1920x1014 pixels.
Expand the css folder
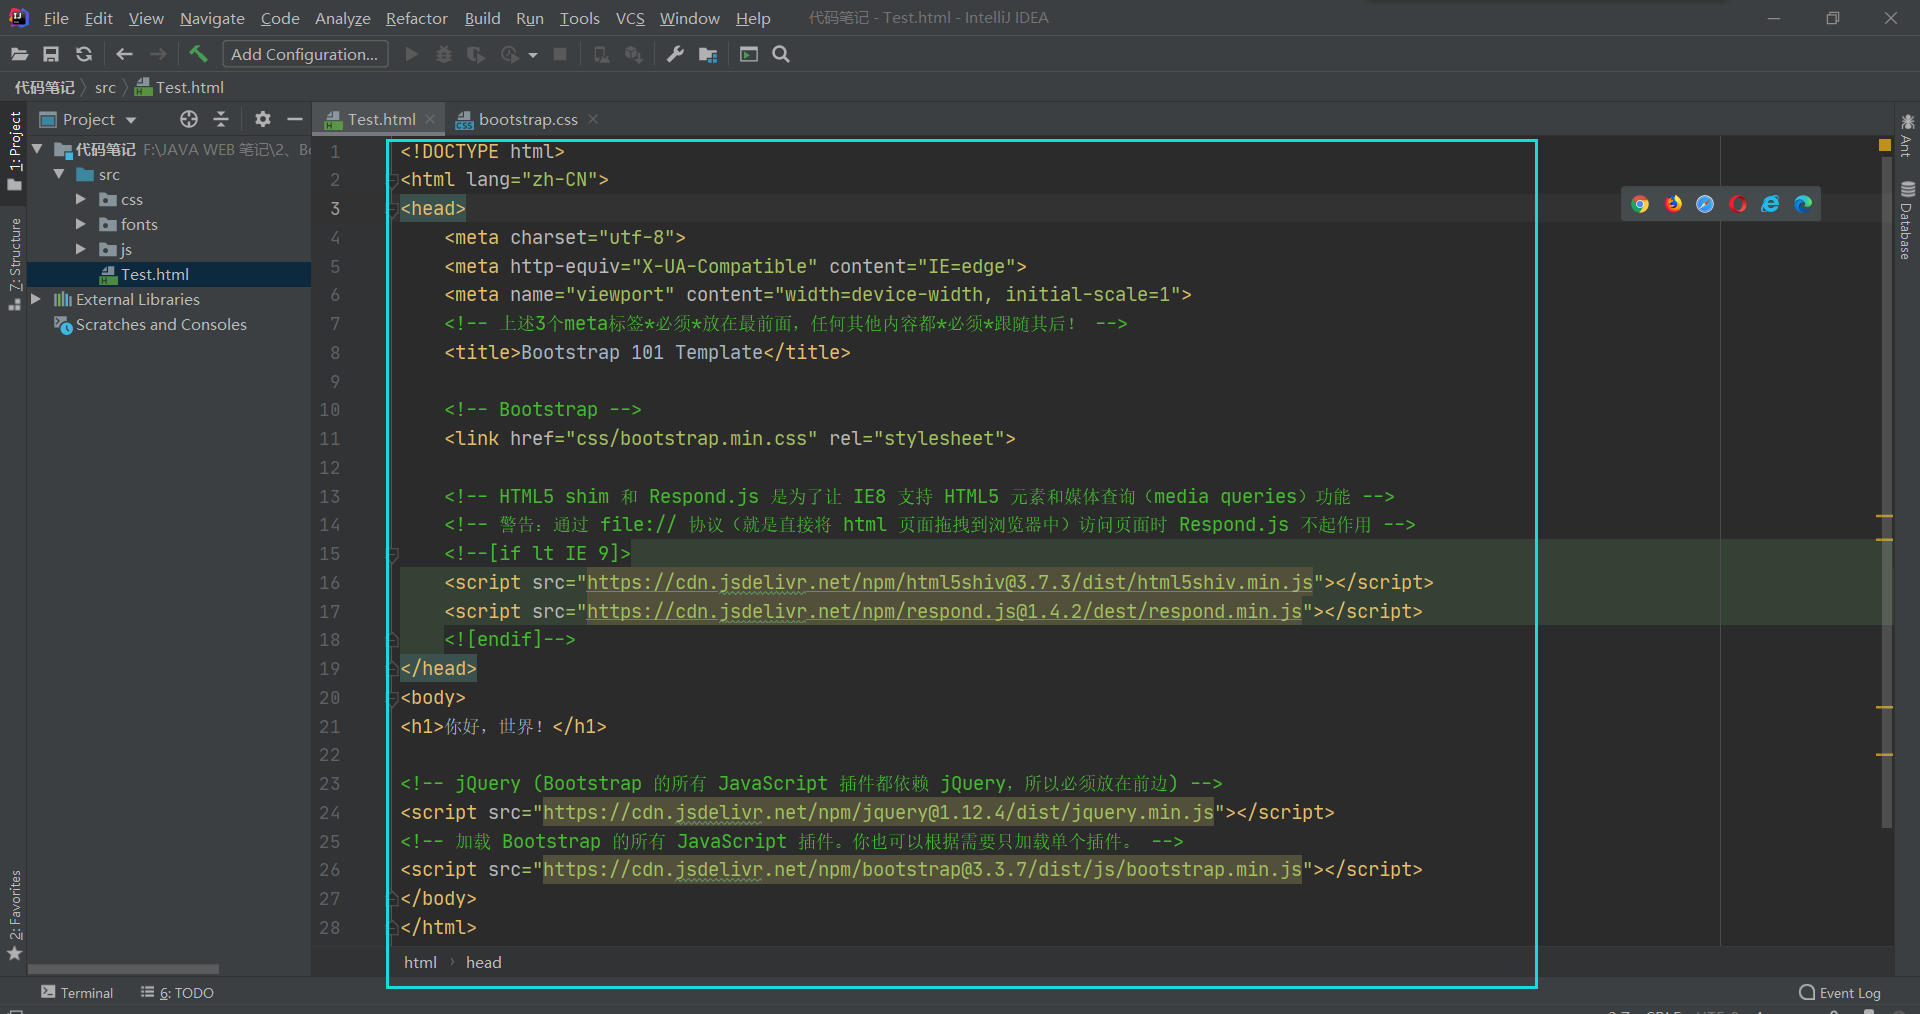(81, 199)
